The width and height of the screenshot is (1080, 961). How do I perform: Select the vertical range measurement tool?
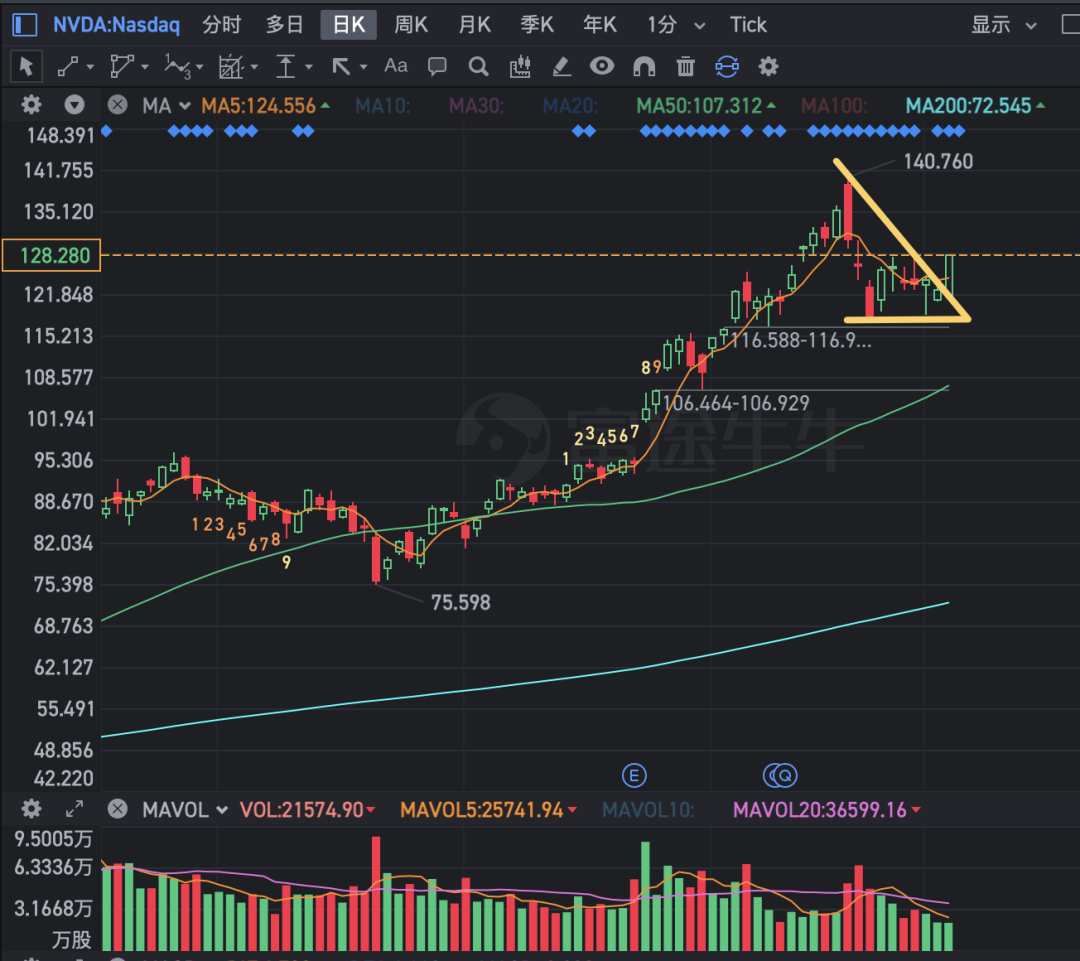[285, 67]
